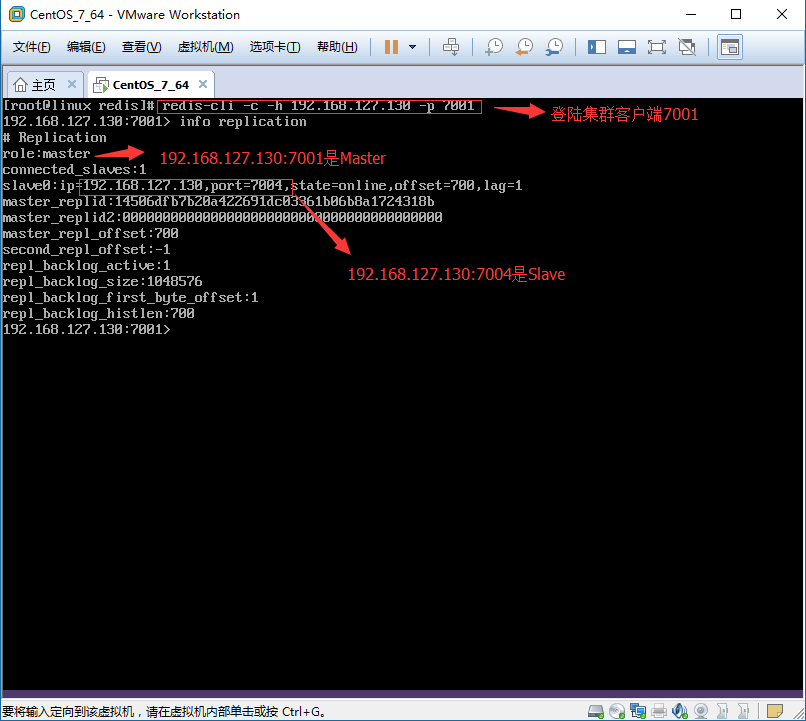Click the status bar Ctrl+G hint text
Image resolution: width=806 pixels, height=721 pixels.
(163, 712)
